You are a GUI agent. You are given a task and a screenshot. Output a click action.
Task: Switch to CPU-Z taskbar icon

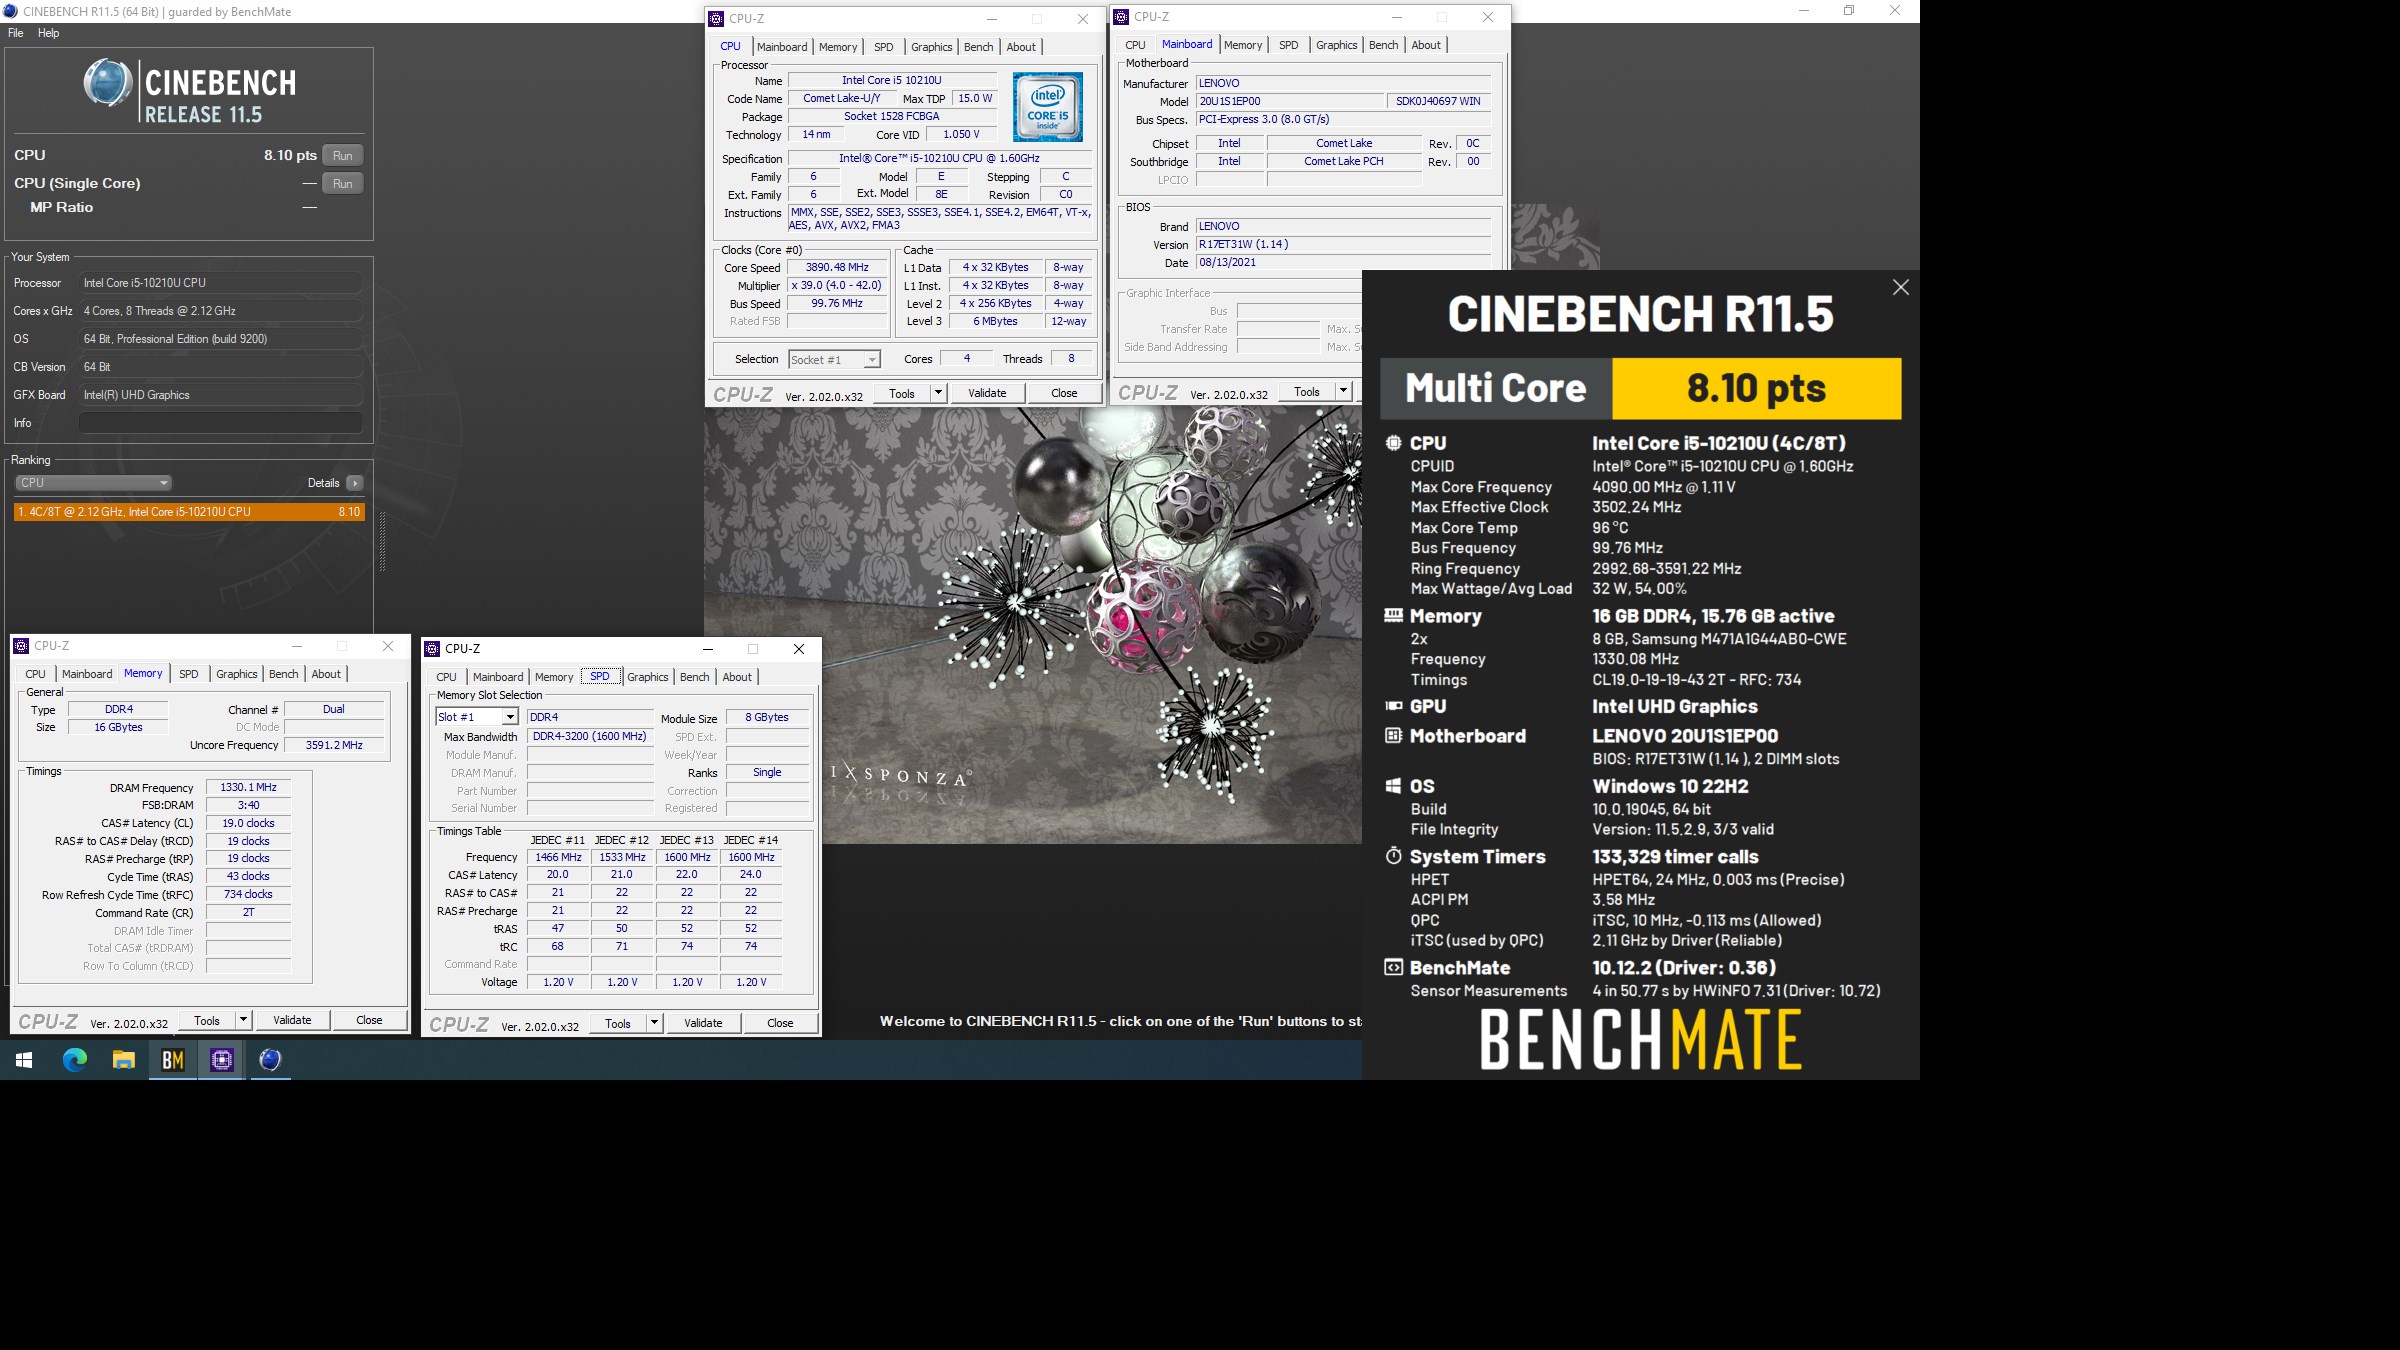(222, 1060)
